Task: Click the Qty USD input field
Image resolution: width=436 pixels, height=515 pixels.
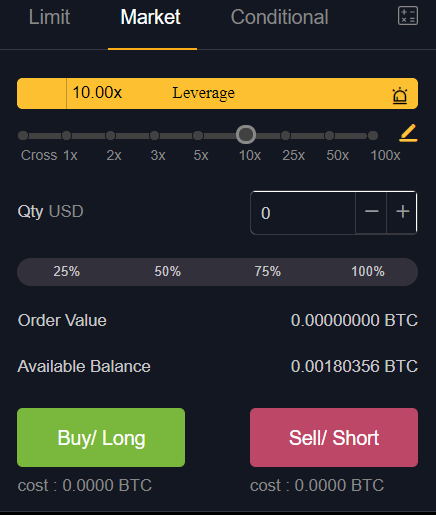Action: [x=303, y=213]
